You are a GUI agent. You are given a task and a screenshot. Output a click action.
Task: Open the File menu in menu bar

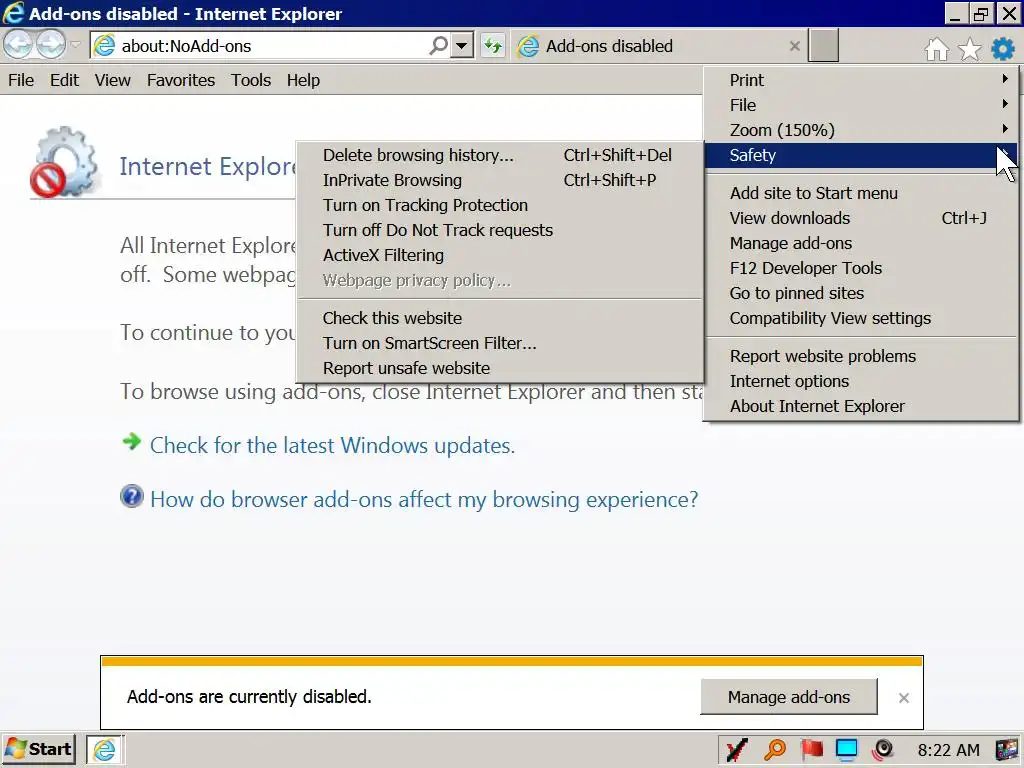coord(21,80)
